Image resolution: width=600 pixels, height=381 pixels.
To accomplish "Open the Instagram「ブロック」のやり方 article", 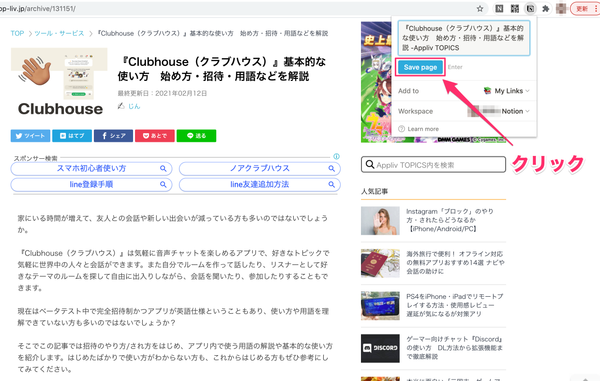I will tap(450, 220).
